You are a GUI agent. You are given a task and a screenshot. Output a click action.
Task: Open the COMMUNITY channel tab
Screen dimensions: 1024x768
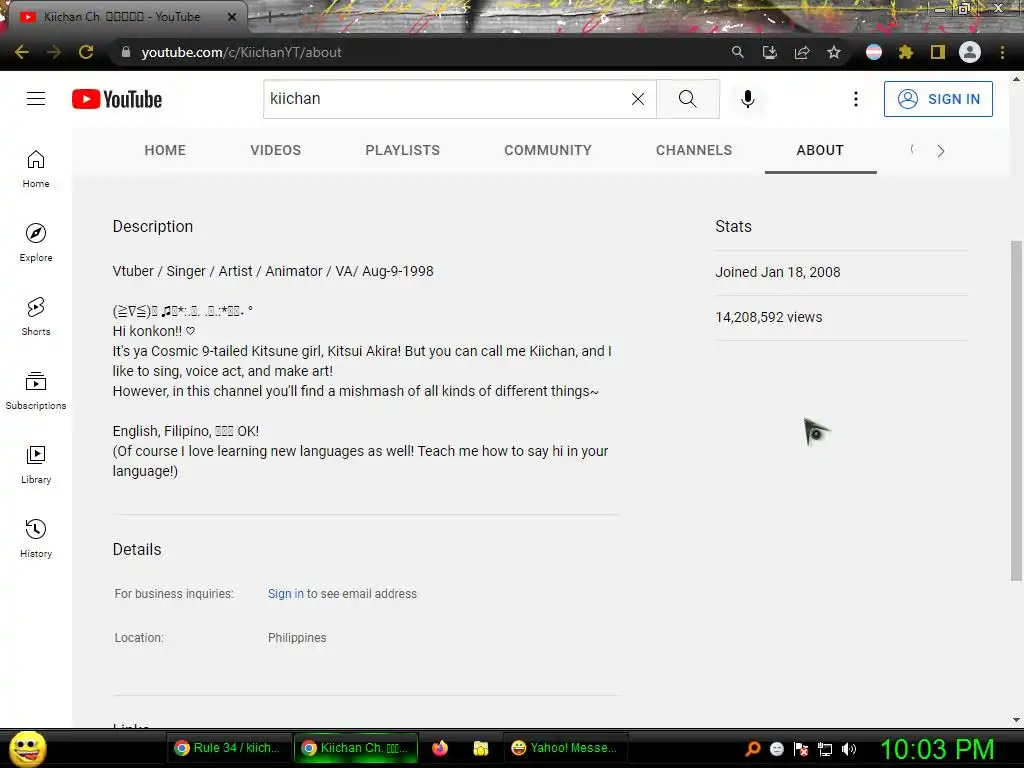coord(548,150)
